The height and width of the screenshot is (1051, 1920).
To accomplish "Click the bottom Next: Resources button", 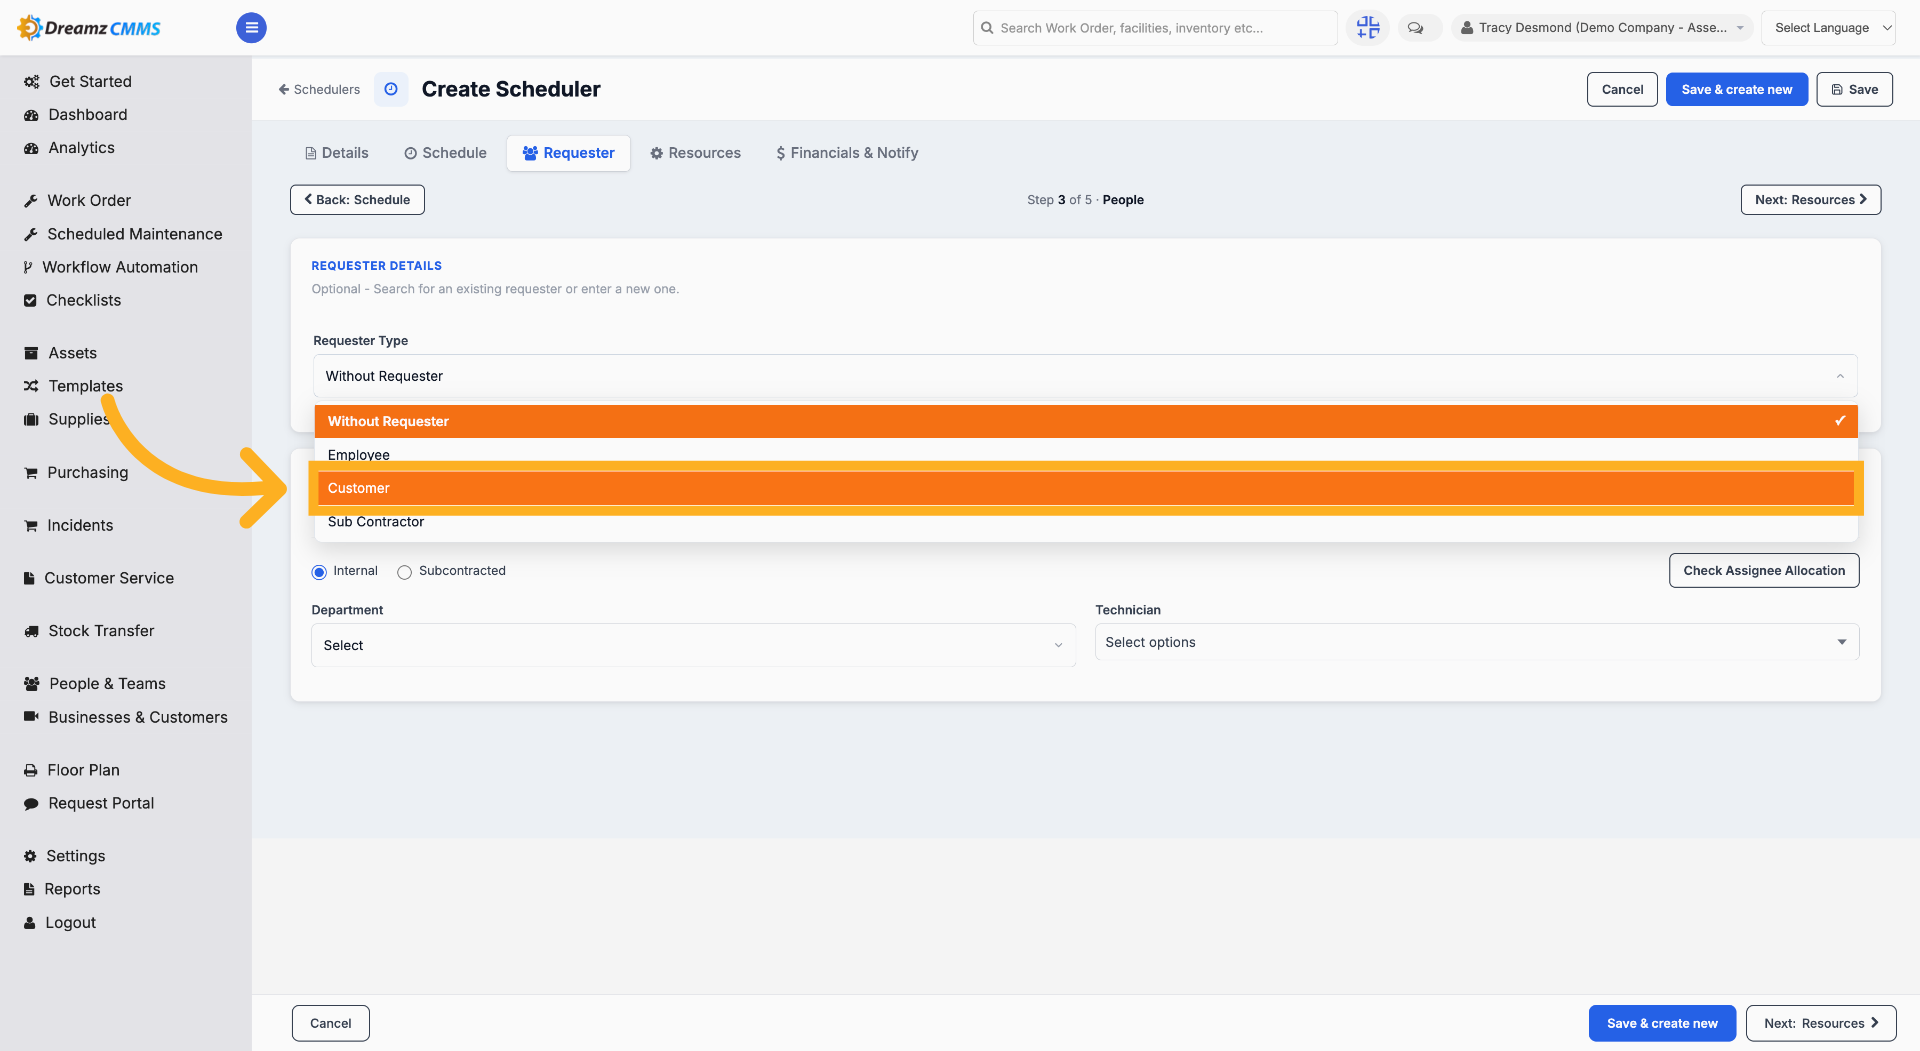I will coord(1820,1023).
